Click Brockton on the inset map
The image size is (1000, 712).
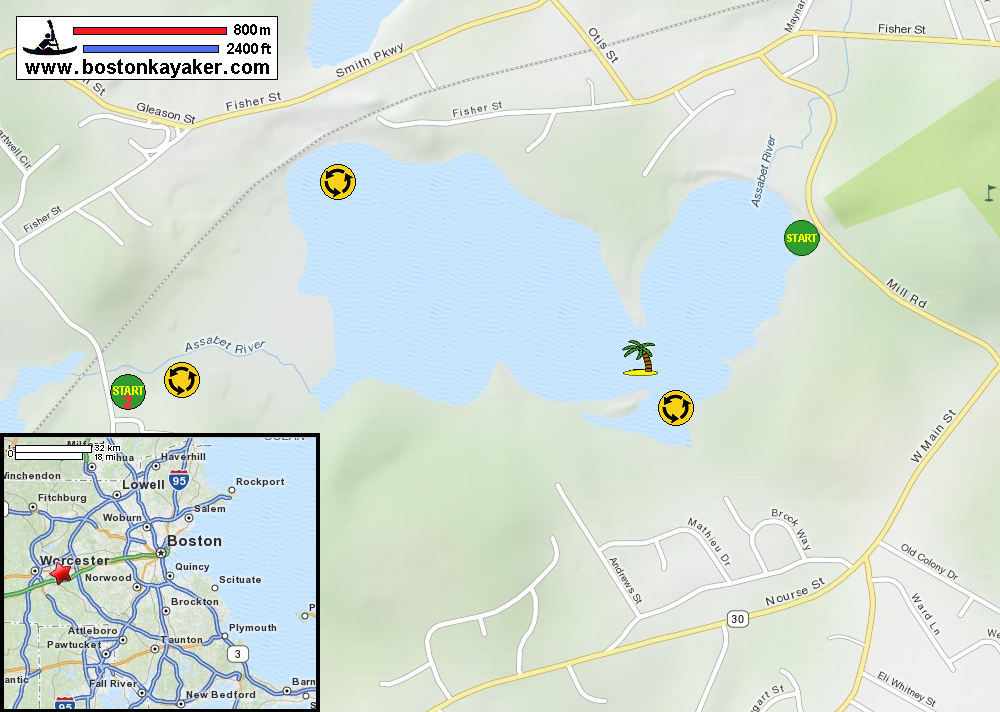(x=195, y=602)
